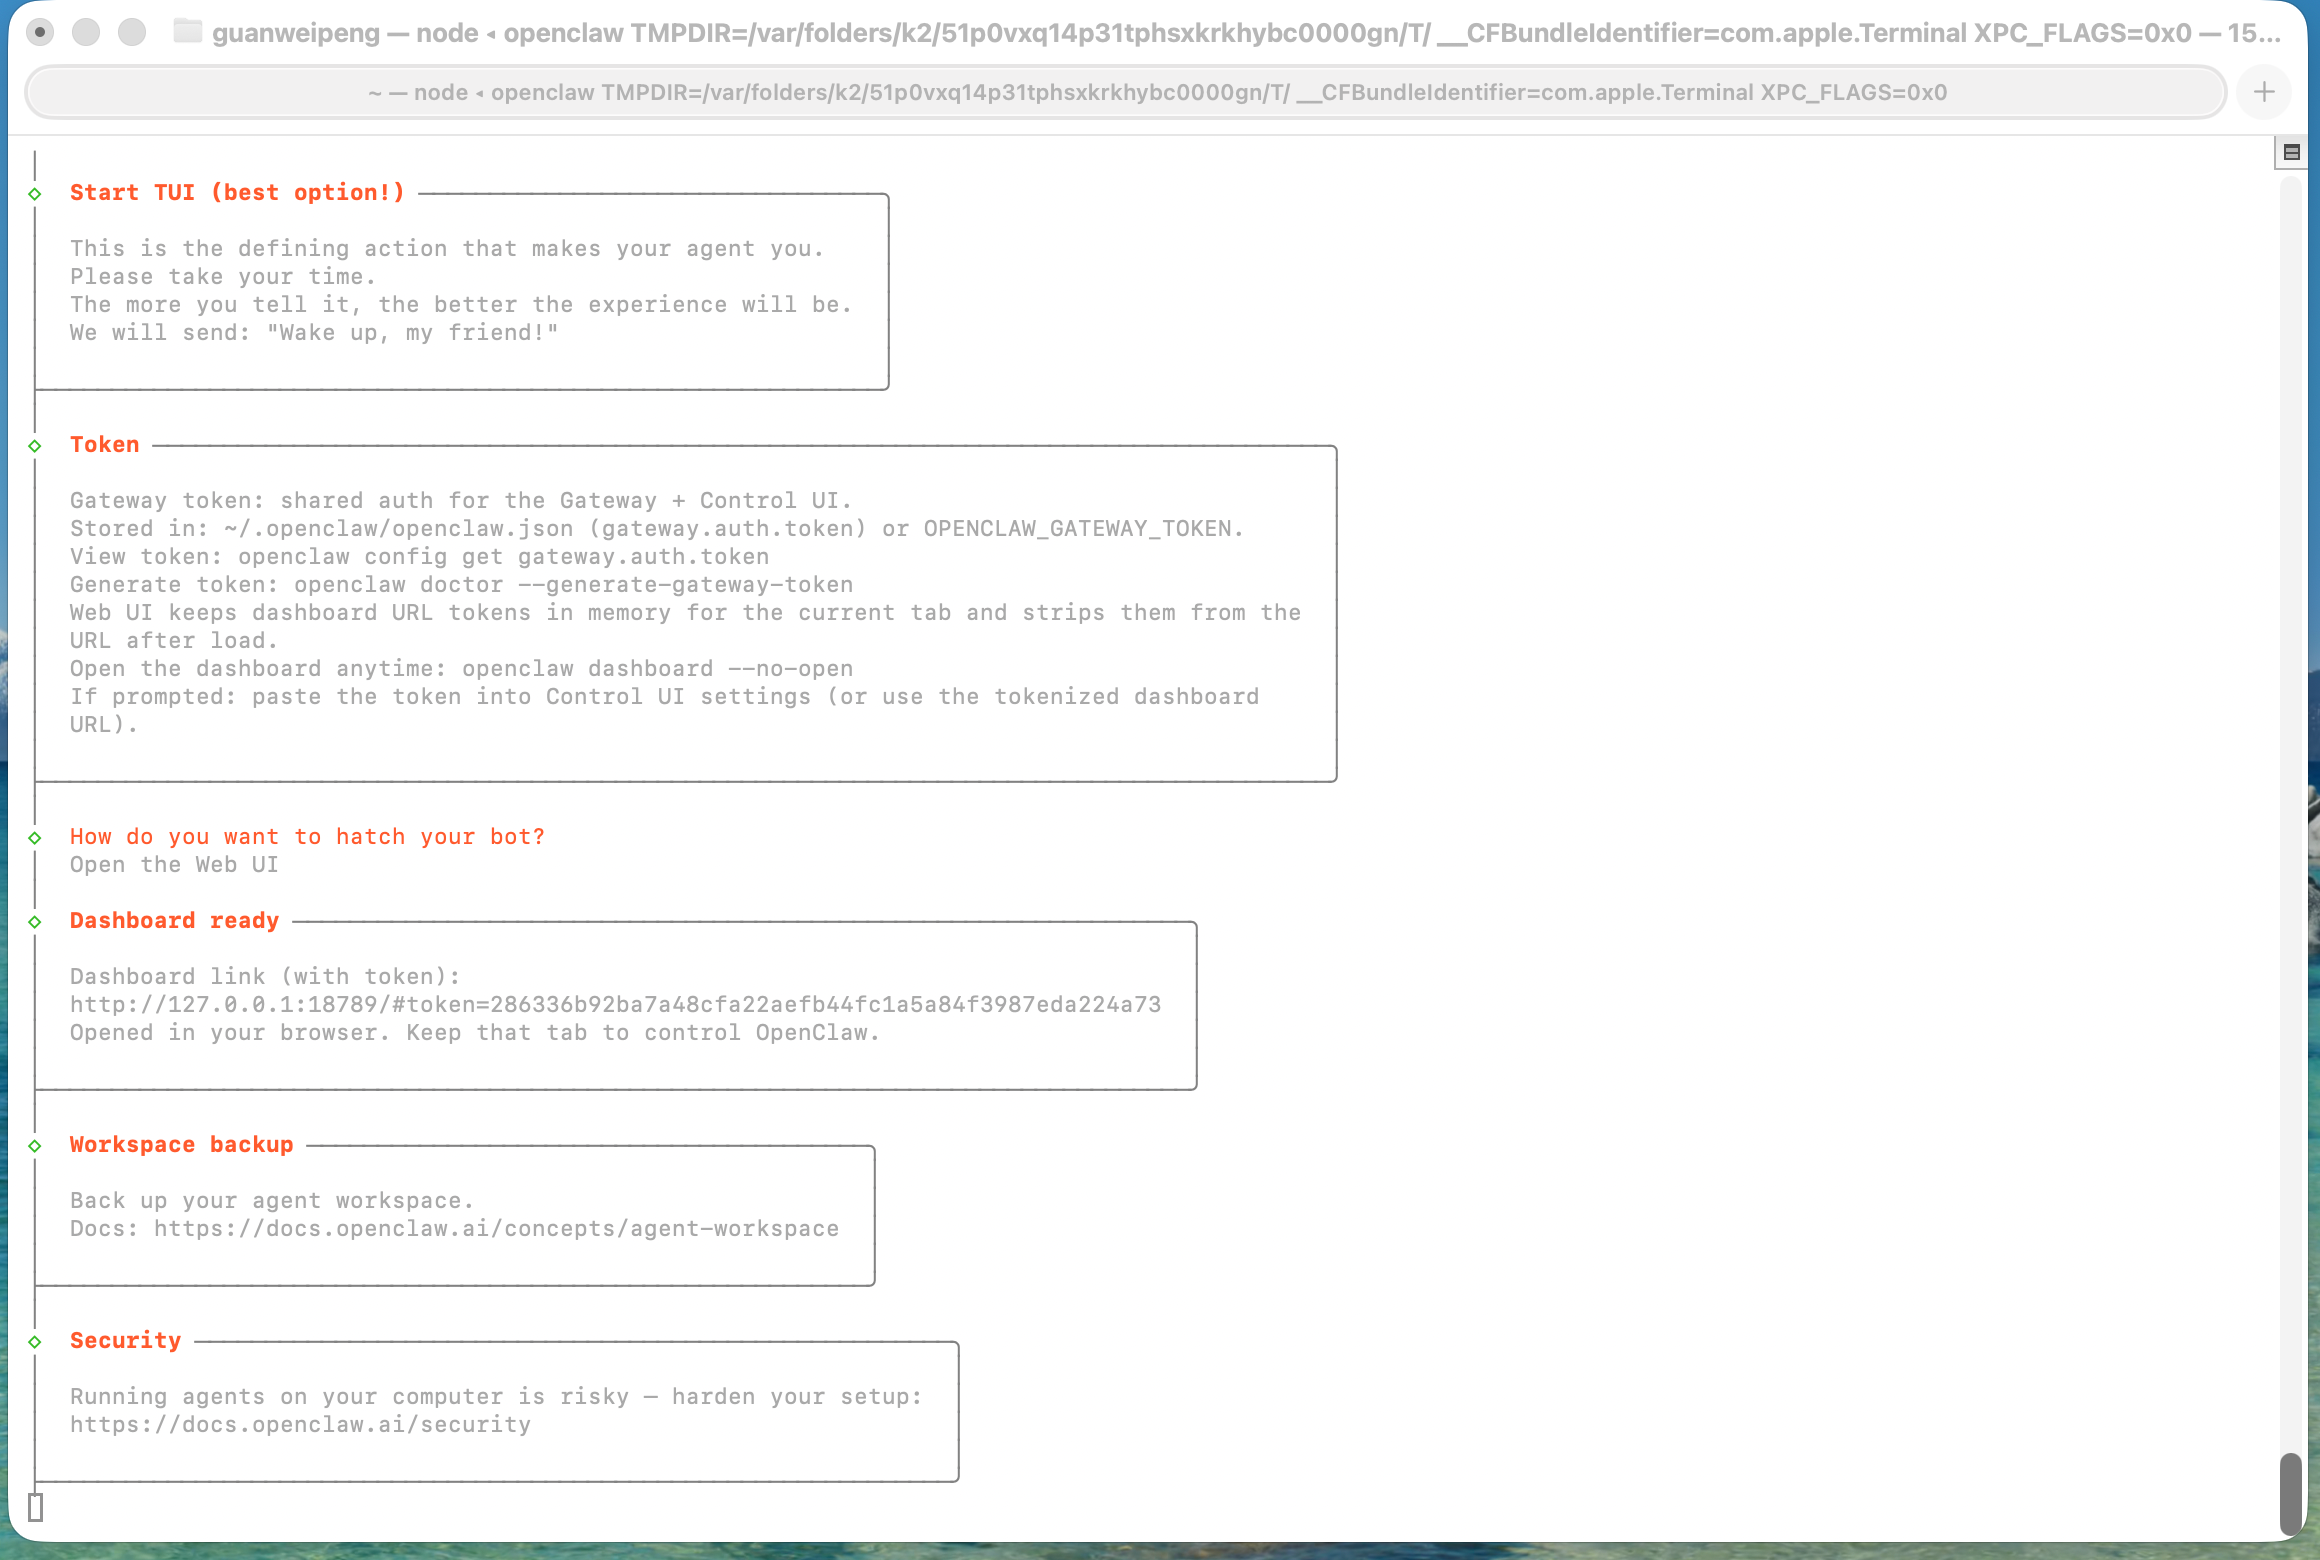Click the Open the Web UI answer text
Viewport: 2320px width, 1560px height.
point(174,864)
